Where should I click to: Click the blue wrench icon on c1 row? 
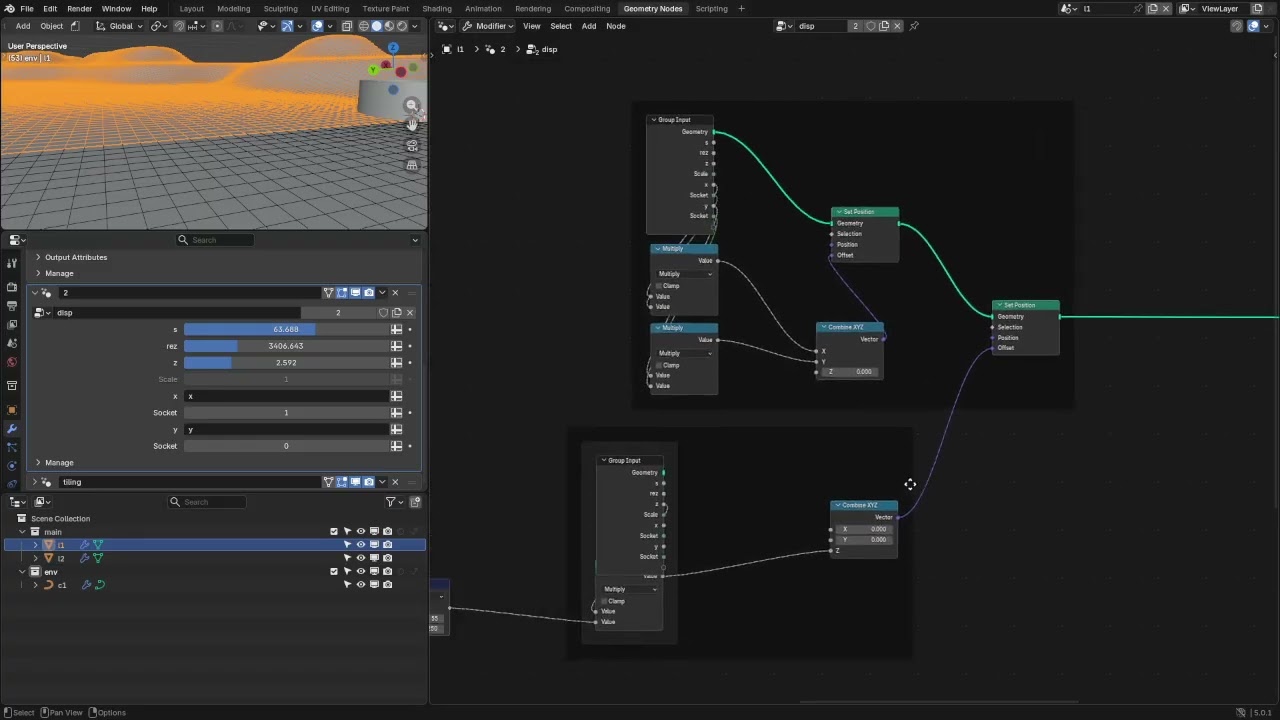(86, 585)
